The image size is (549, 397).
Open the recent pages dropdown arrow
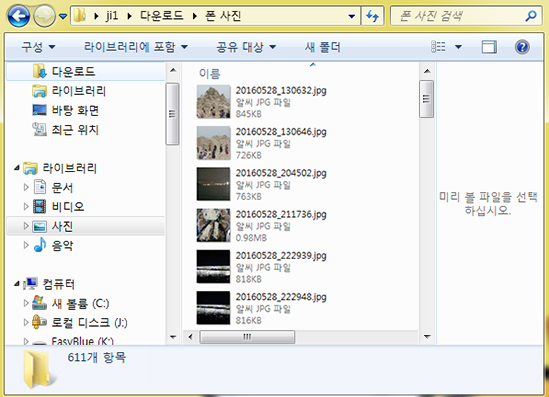[x=63, y=16]
